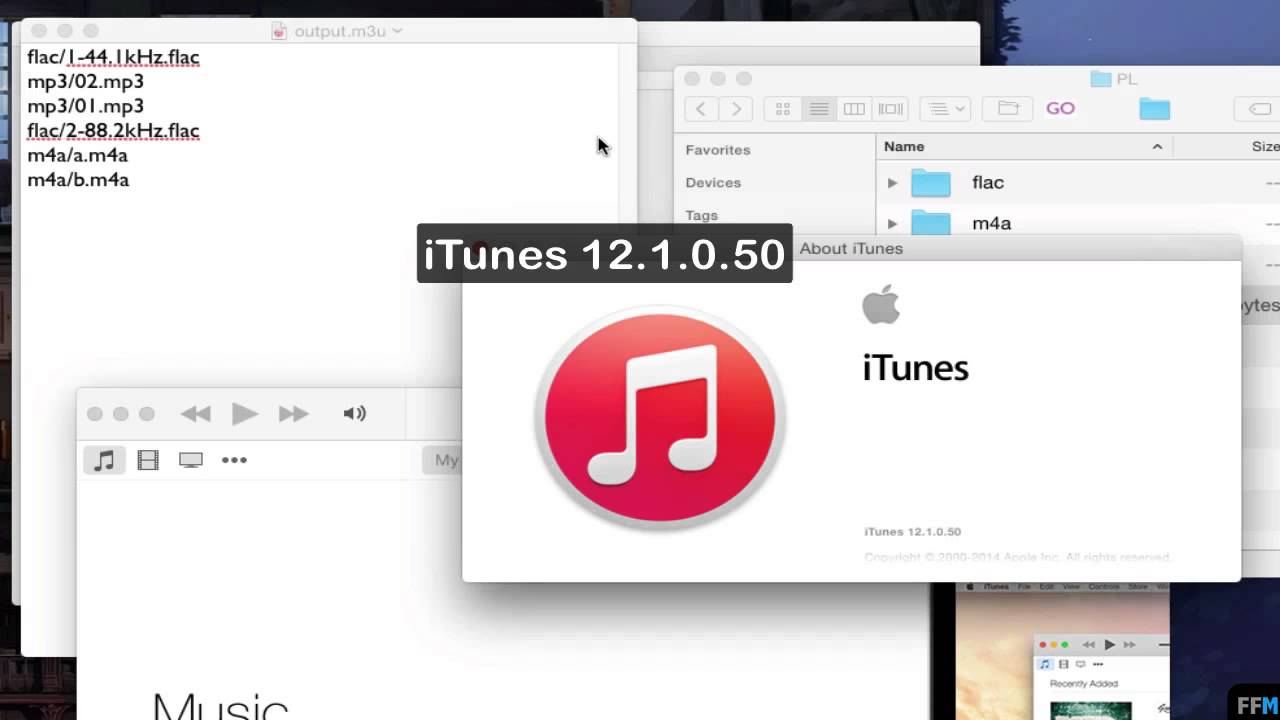Click the flac folder name in Finder
The image size is (1280, 720).
point(988,183)
